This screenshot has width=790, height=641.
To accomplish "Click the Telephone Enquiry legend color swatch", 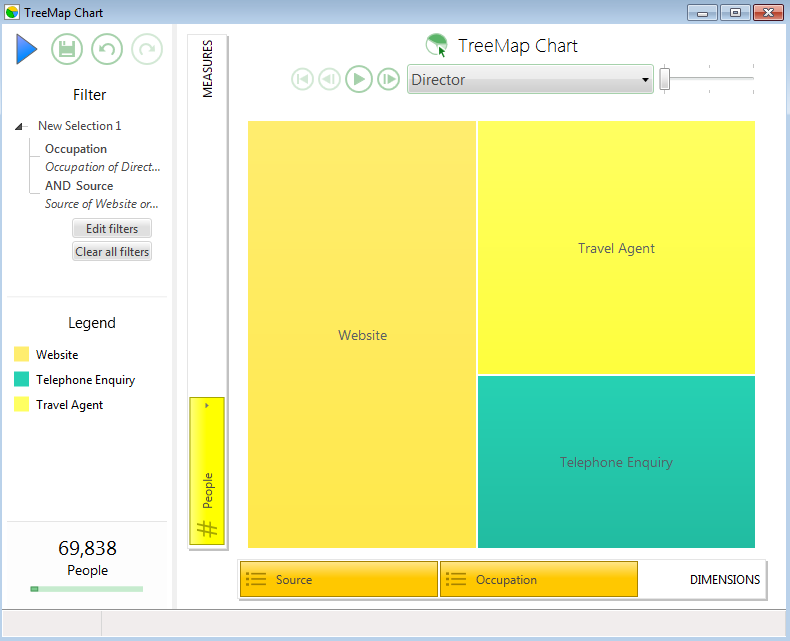I will [x=21, y=379].
